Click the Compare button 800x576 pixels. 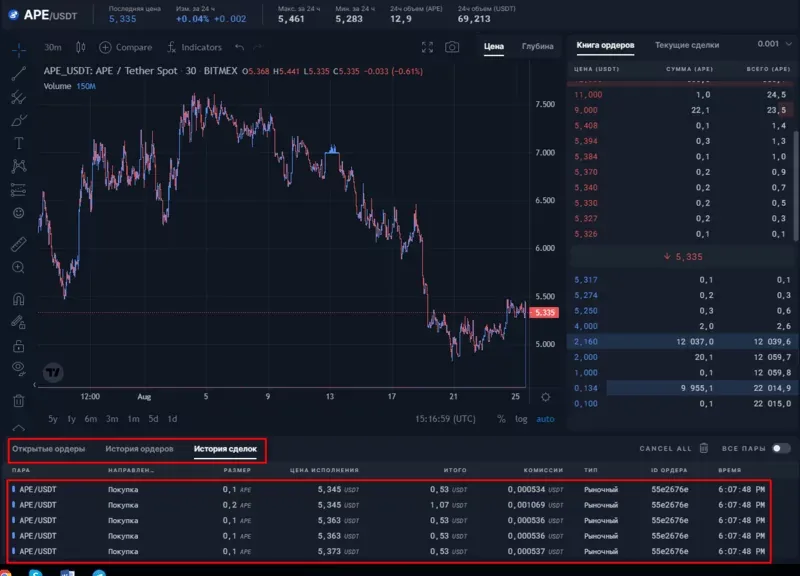tap(126, 47)
